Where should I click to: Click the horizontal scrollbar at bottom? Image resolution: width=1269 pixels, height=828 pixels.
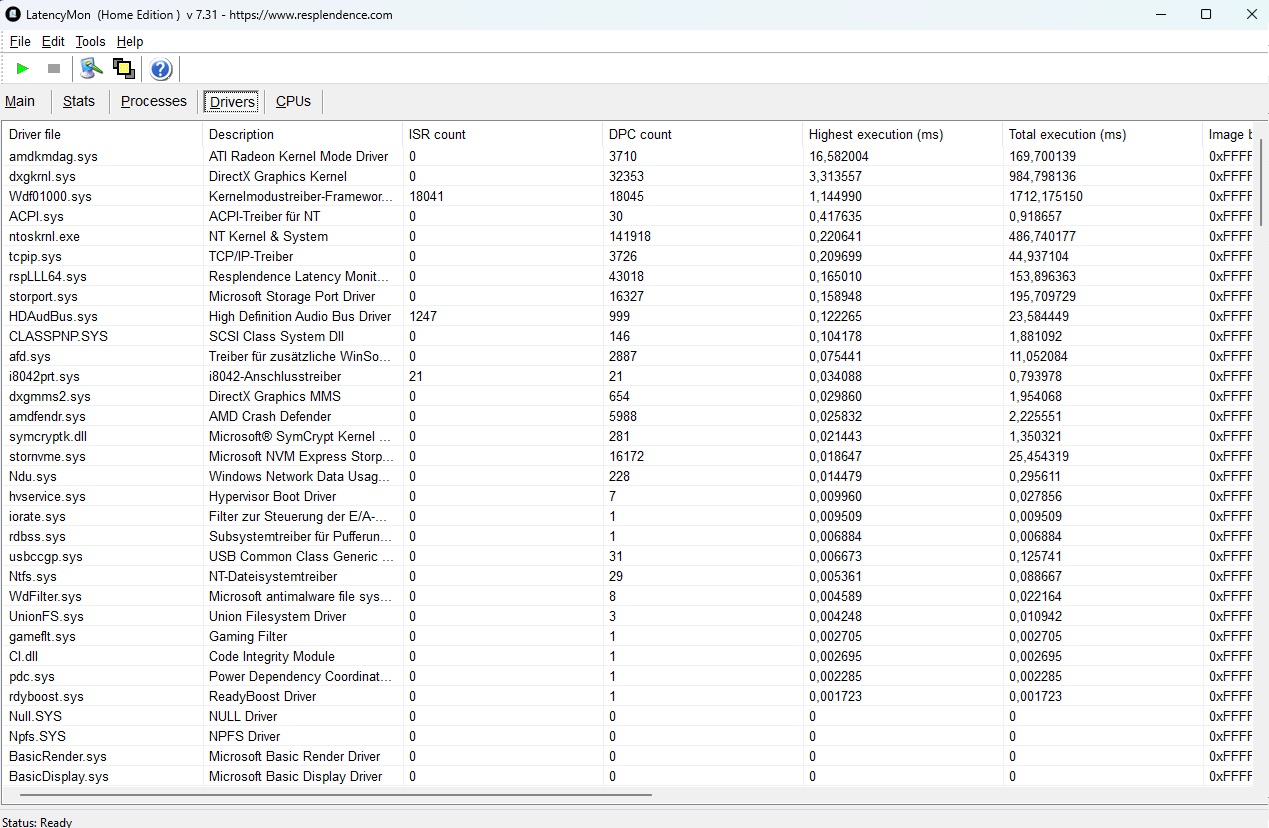click(x=335, y=795)
